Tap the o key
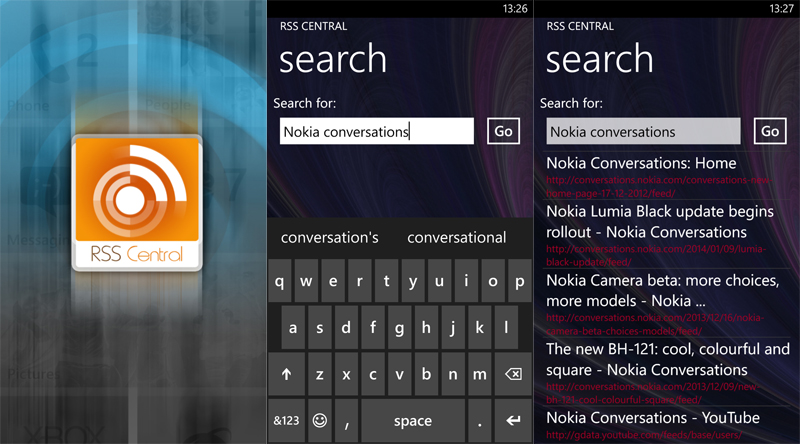800x444 pixels. (x=493, y=281)
